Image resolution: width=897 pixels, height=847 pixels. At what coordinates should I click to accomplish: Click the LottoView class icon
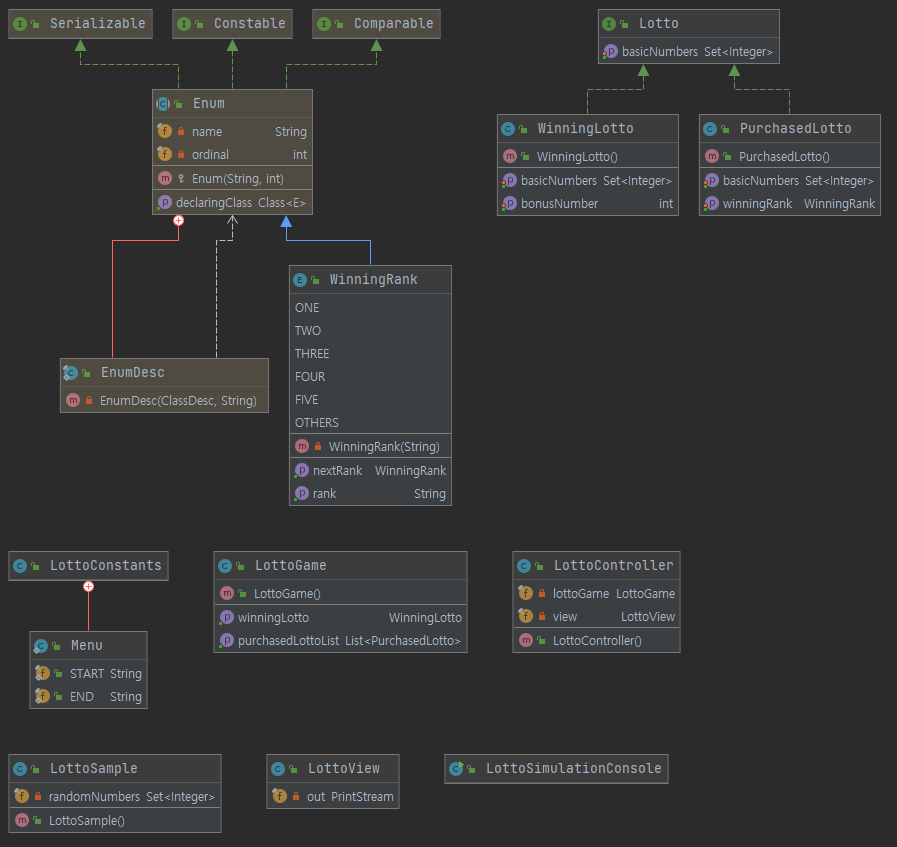pos(278,769)
